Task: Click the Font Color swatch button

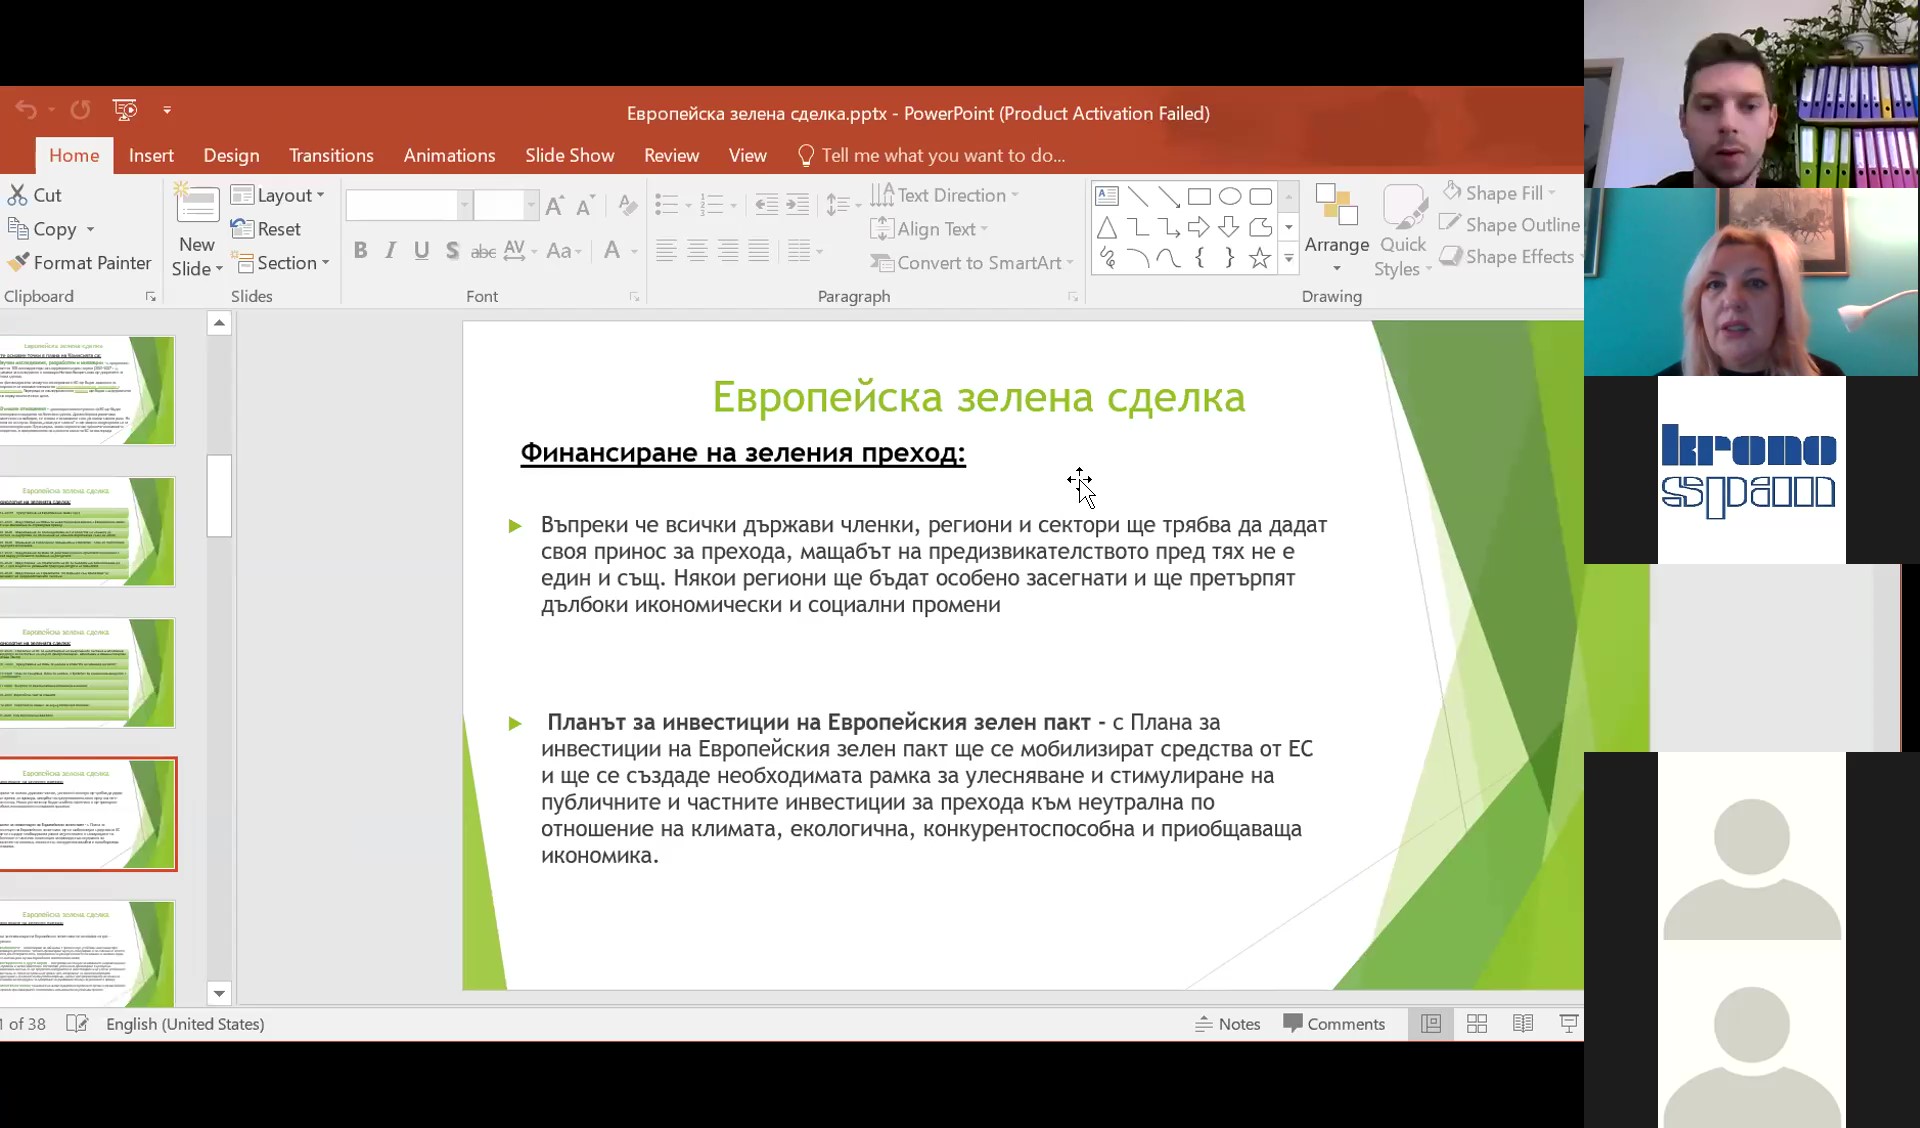Action: 612,251
